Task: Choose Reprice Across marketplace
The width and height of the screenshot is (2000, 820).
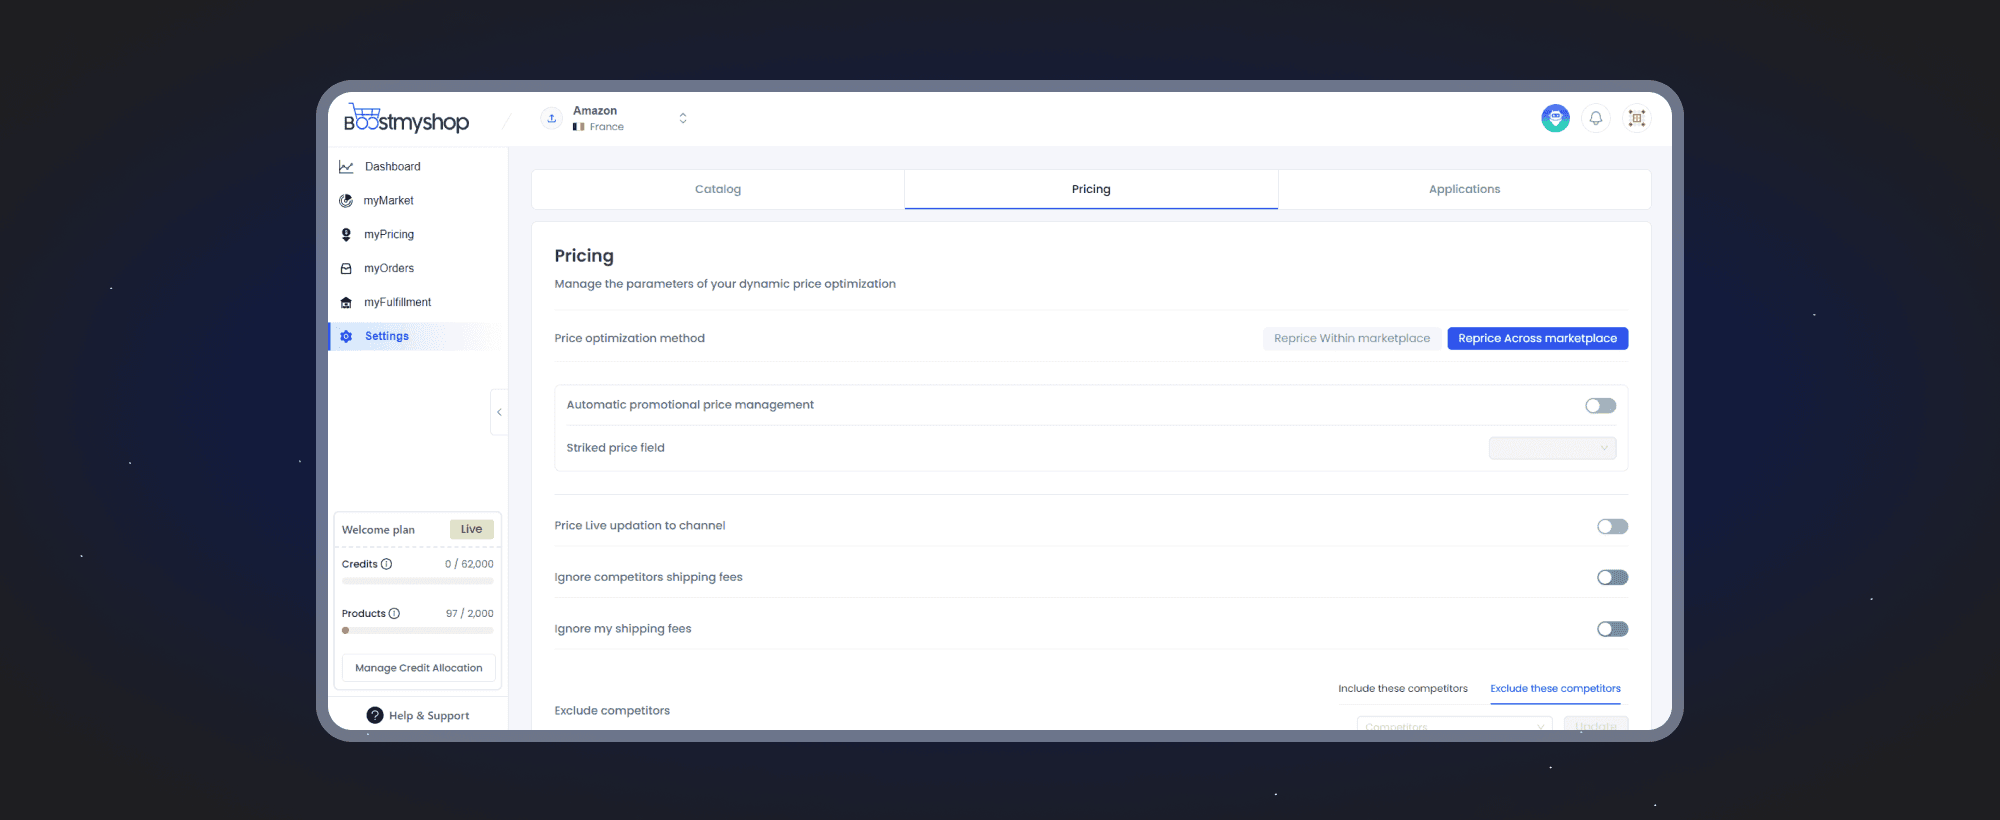Action: [1537, 339]
